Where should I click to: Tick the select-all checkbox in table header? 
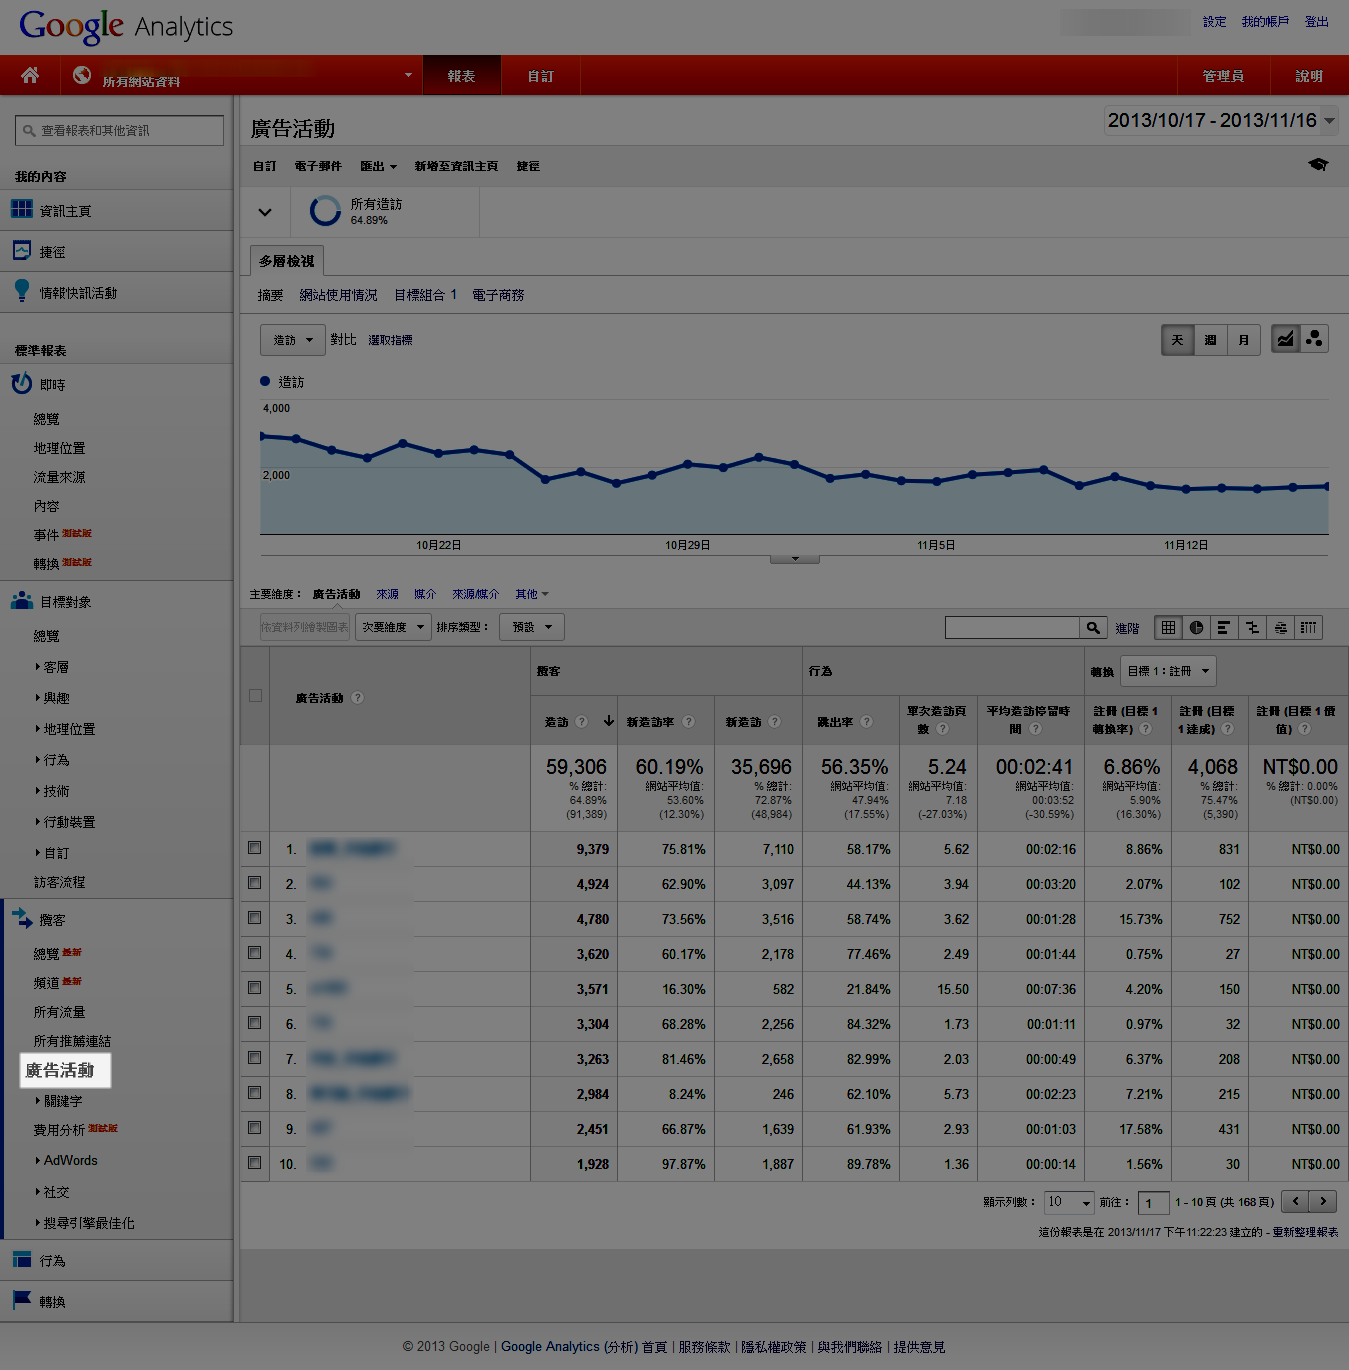click(x=255, y=695)
